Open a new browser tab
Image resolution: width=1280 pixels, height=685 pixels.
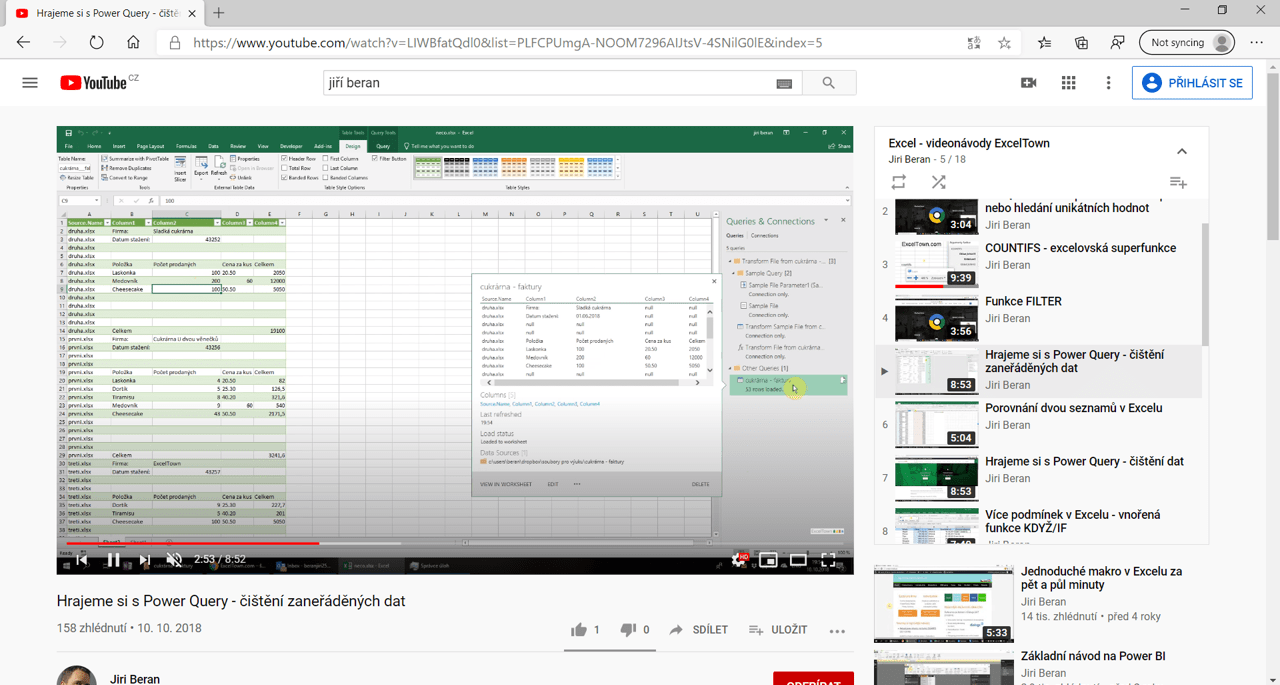pos(219,13)
